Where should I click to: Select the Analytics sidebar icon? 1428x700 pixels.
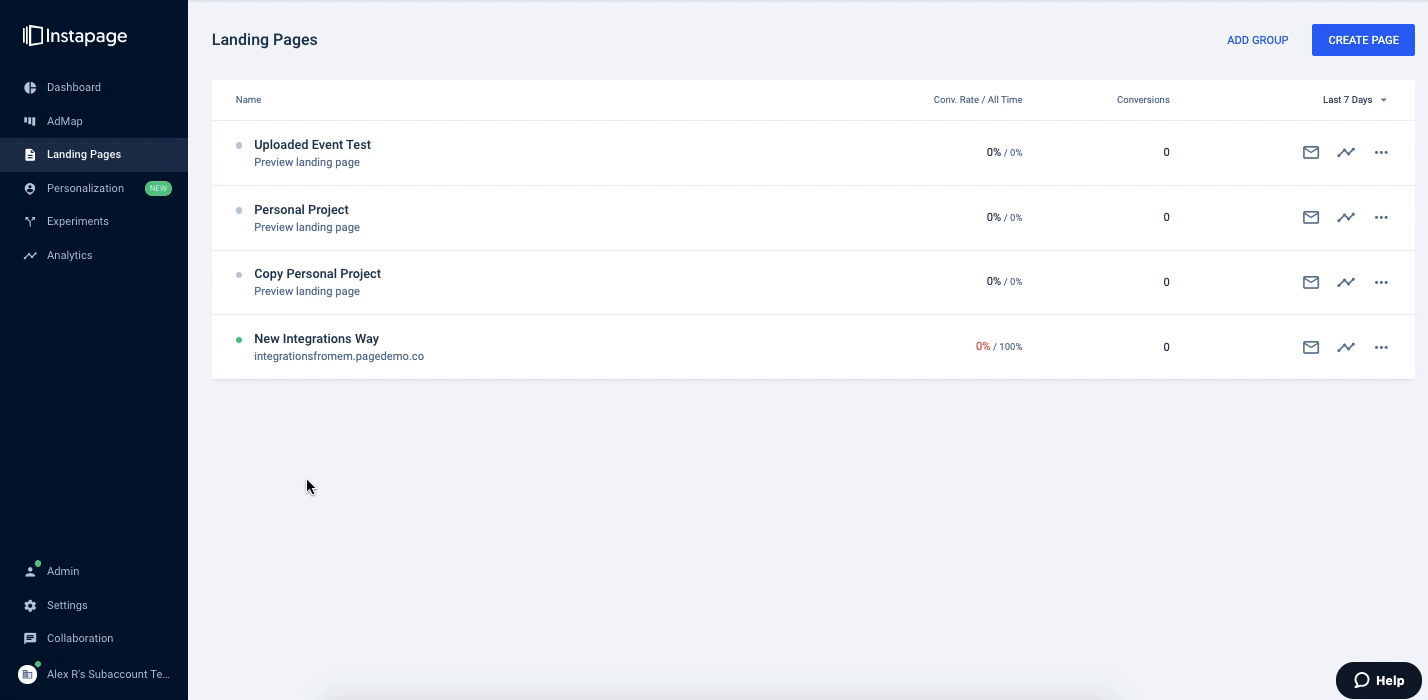pos(30,255)
